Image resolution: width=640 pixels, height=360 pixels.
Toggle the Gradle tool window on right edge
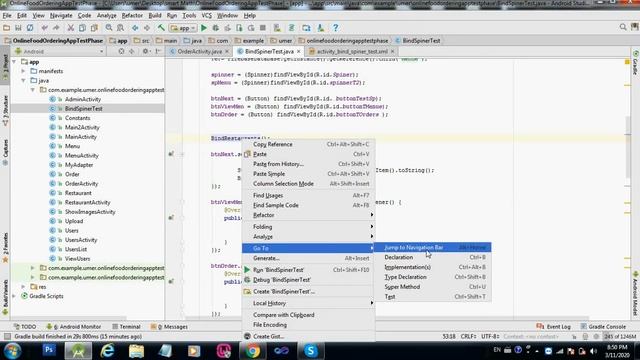tap(636, 63)
